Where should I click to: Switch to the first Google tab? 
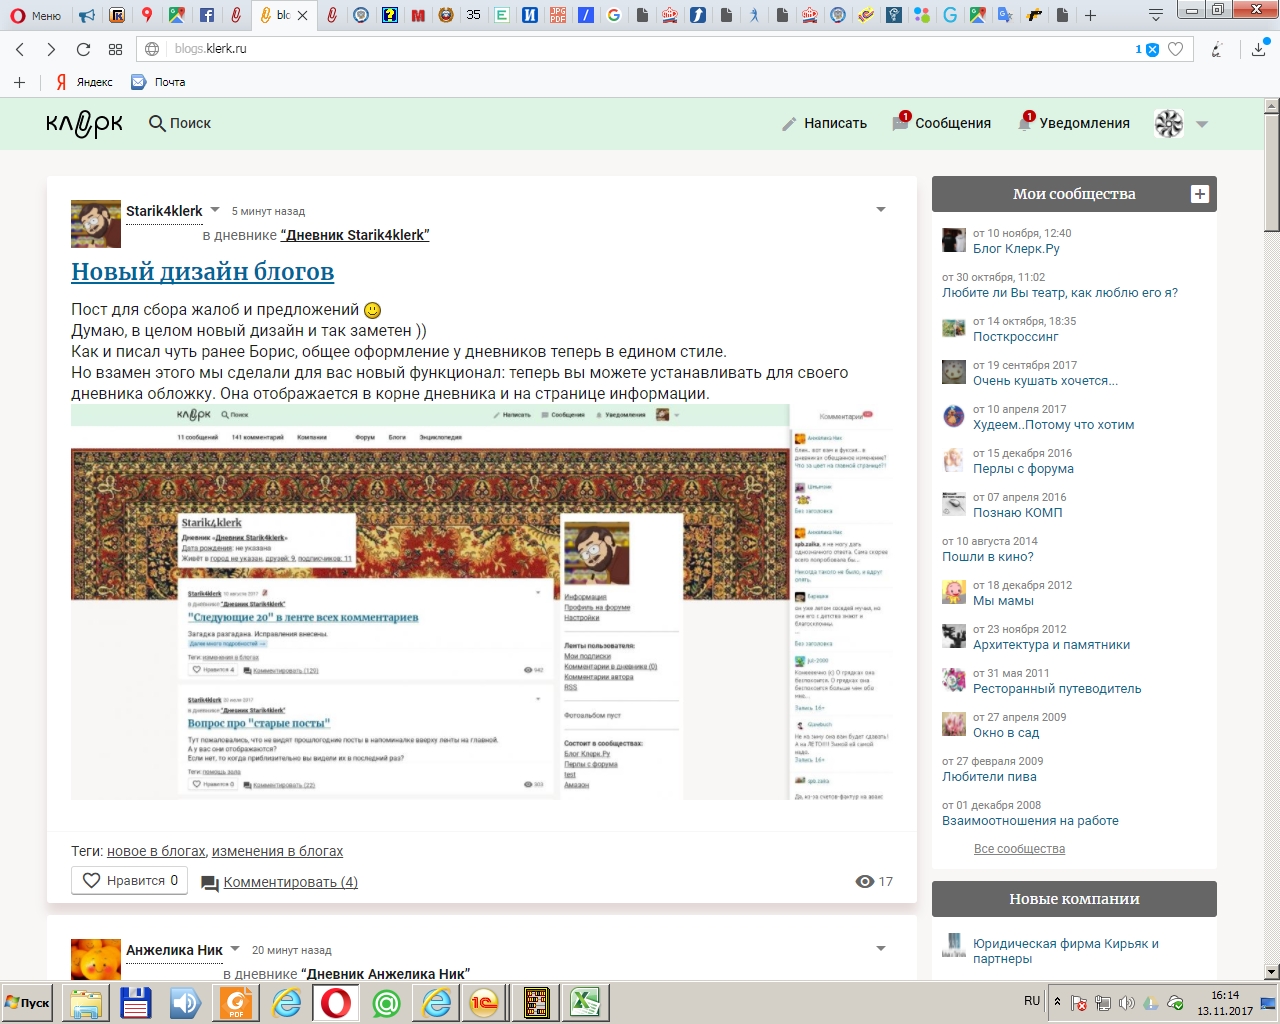(613, 15)
